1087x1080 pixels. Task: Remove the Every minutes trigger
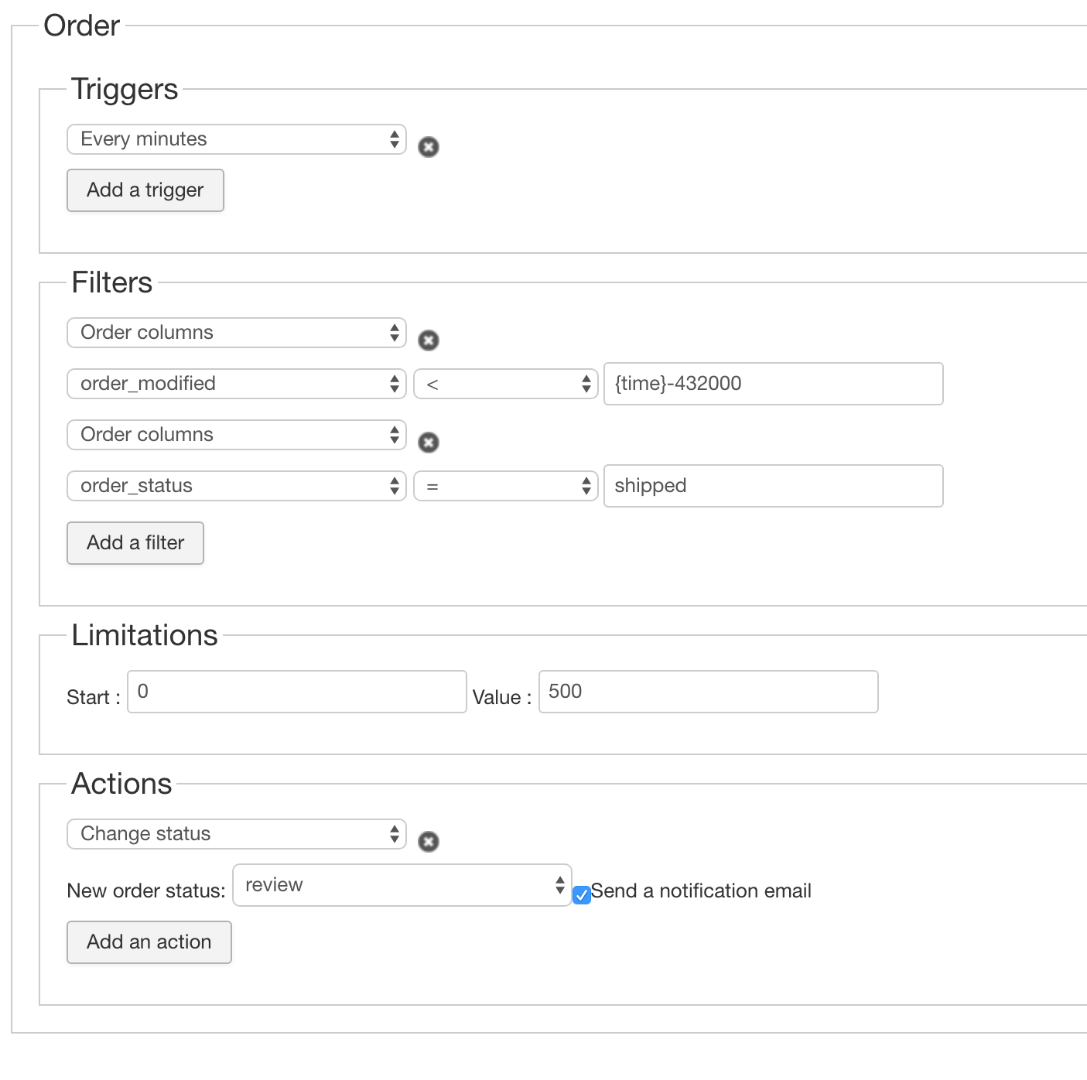tap(428, 147)
